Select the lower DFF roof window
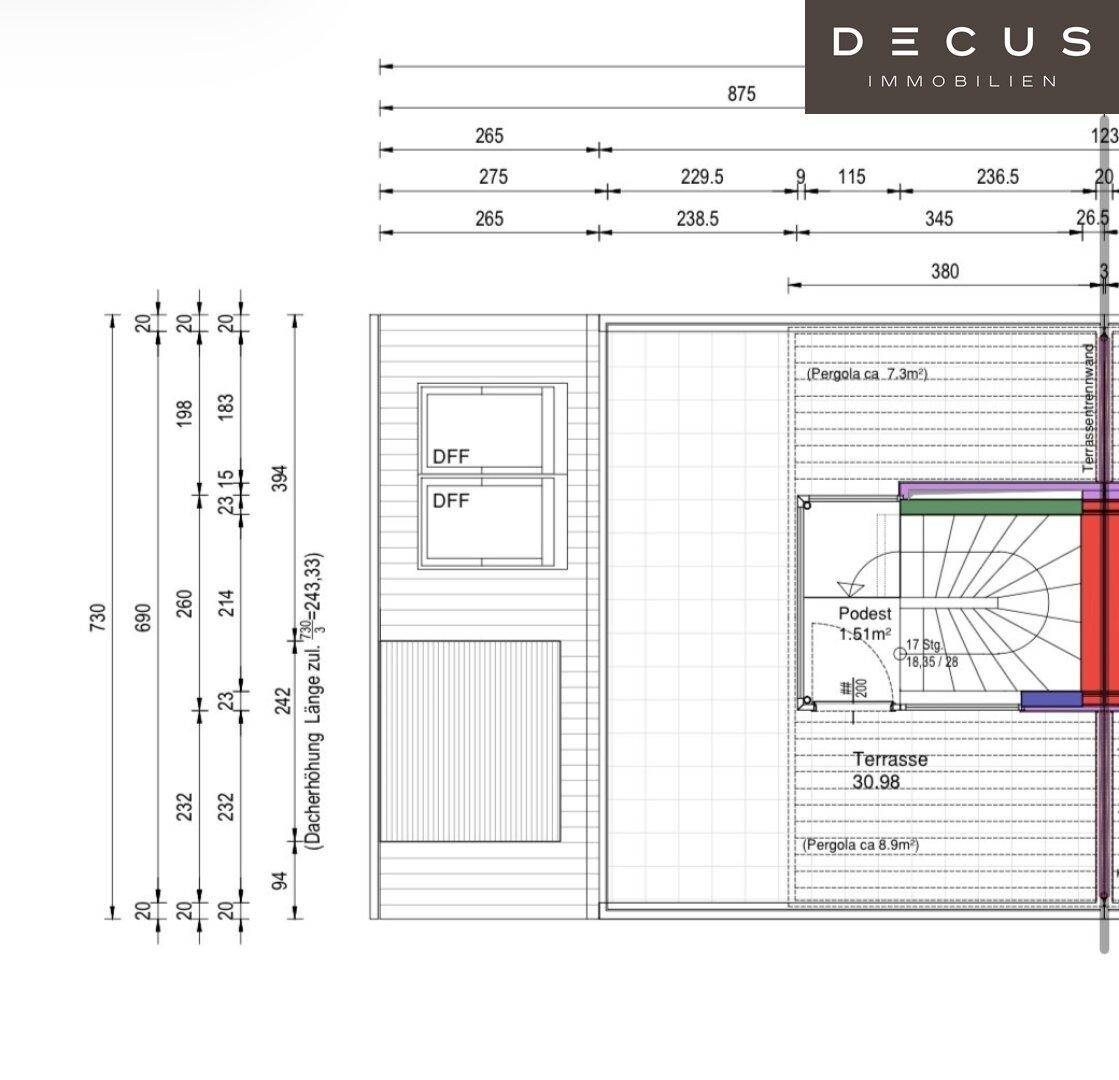Viewport: 1119px width, 1080px height. (x=492, y=522)
